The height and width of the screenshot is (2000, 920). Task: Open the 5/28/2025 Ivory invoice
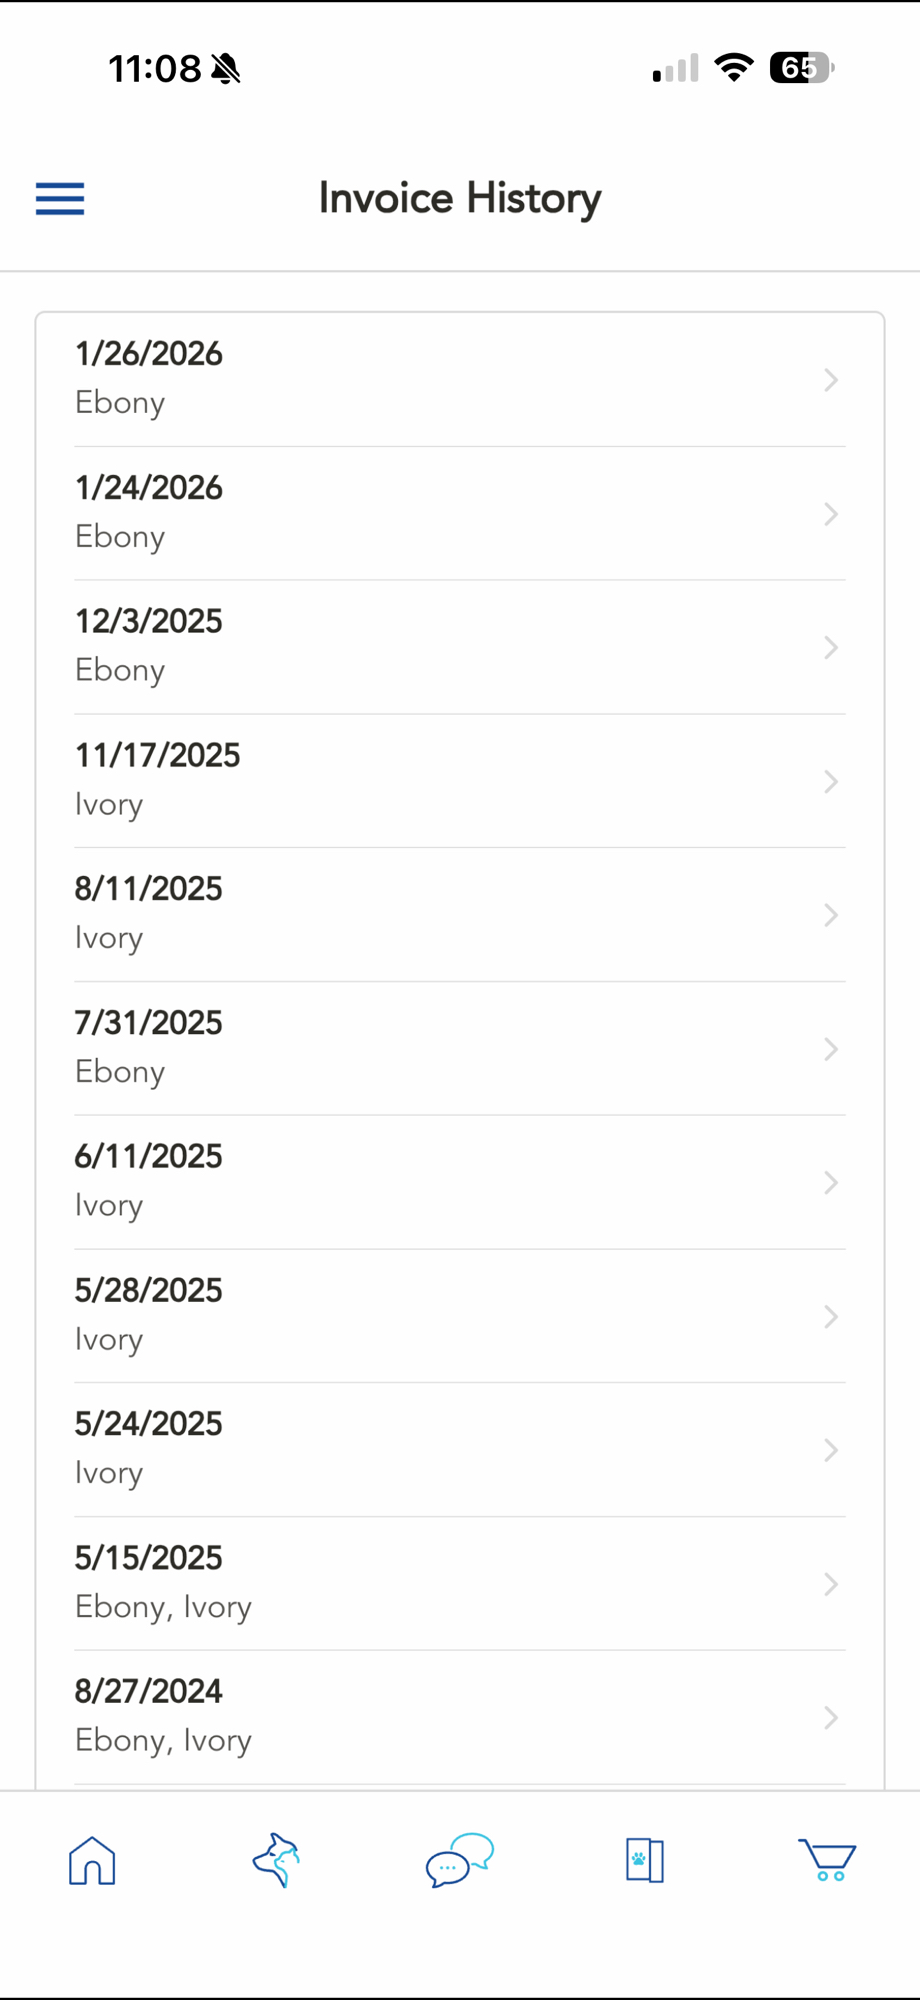tap(460, 1316)
